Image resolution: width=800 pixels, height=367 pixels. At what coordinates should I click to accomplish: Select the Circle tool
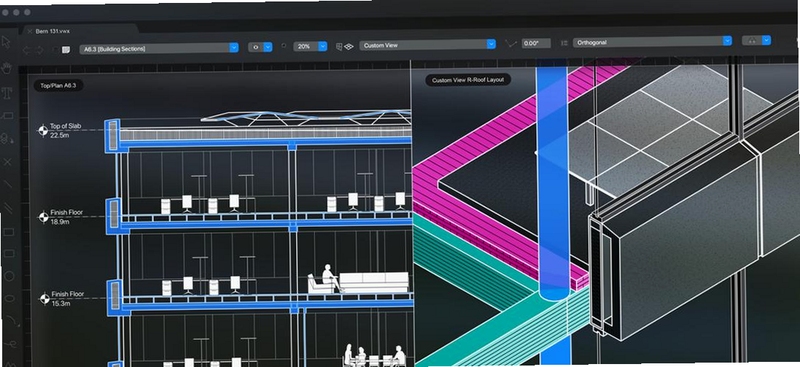coord(9,276)
